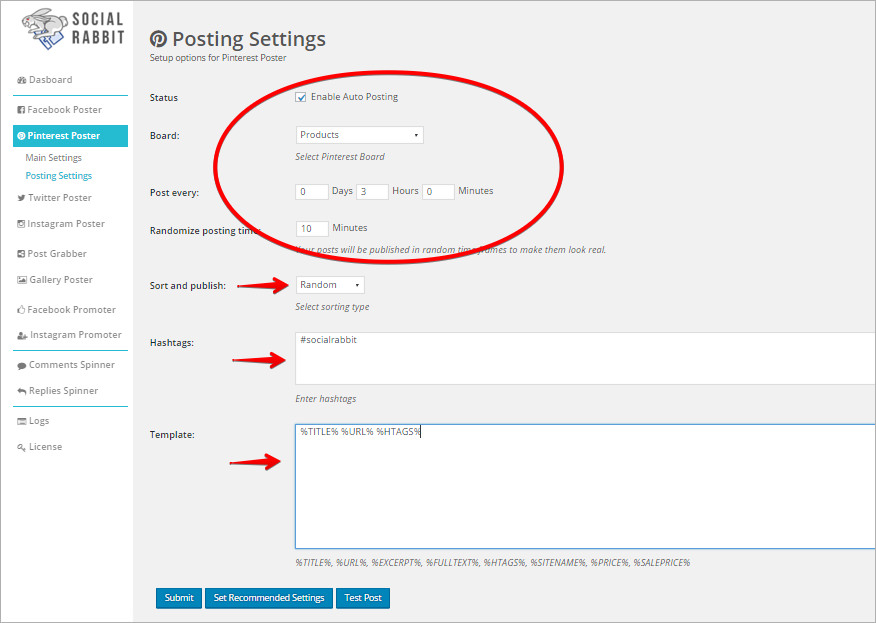Go to Facebook Poster section
Screen dimensions: 876x623
pos(64,110)
